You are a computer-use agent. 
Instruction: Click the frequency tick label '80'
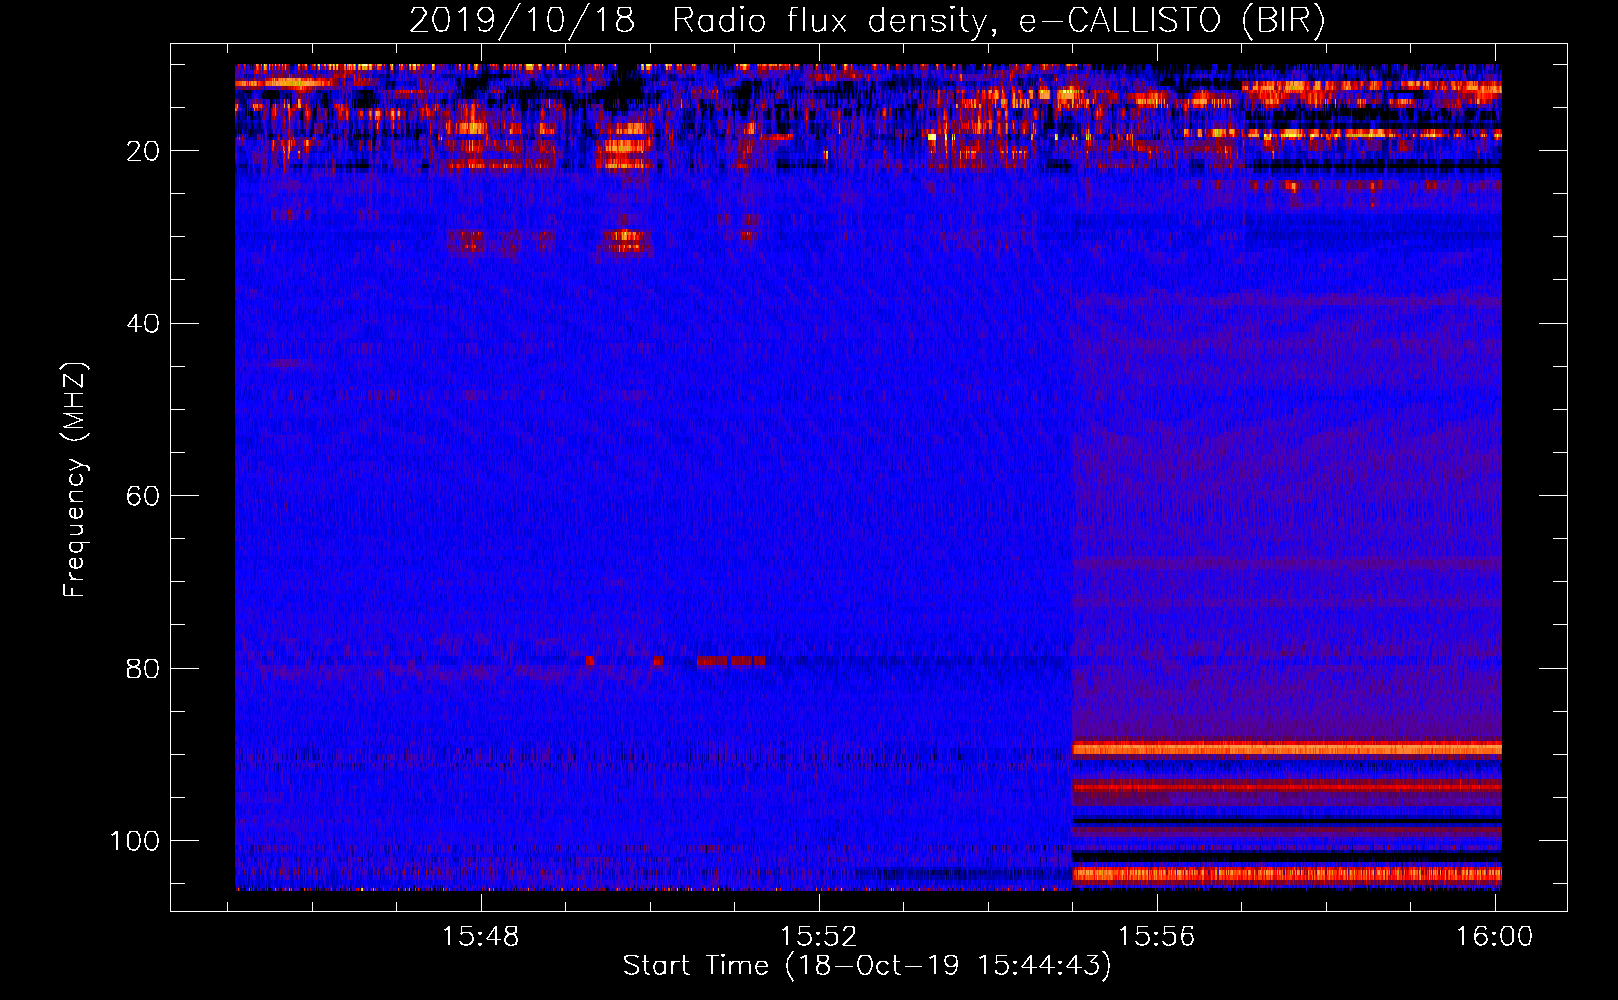(143, 668)
